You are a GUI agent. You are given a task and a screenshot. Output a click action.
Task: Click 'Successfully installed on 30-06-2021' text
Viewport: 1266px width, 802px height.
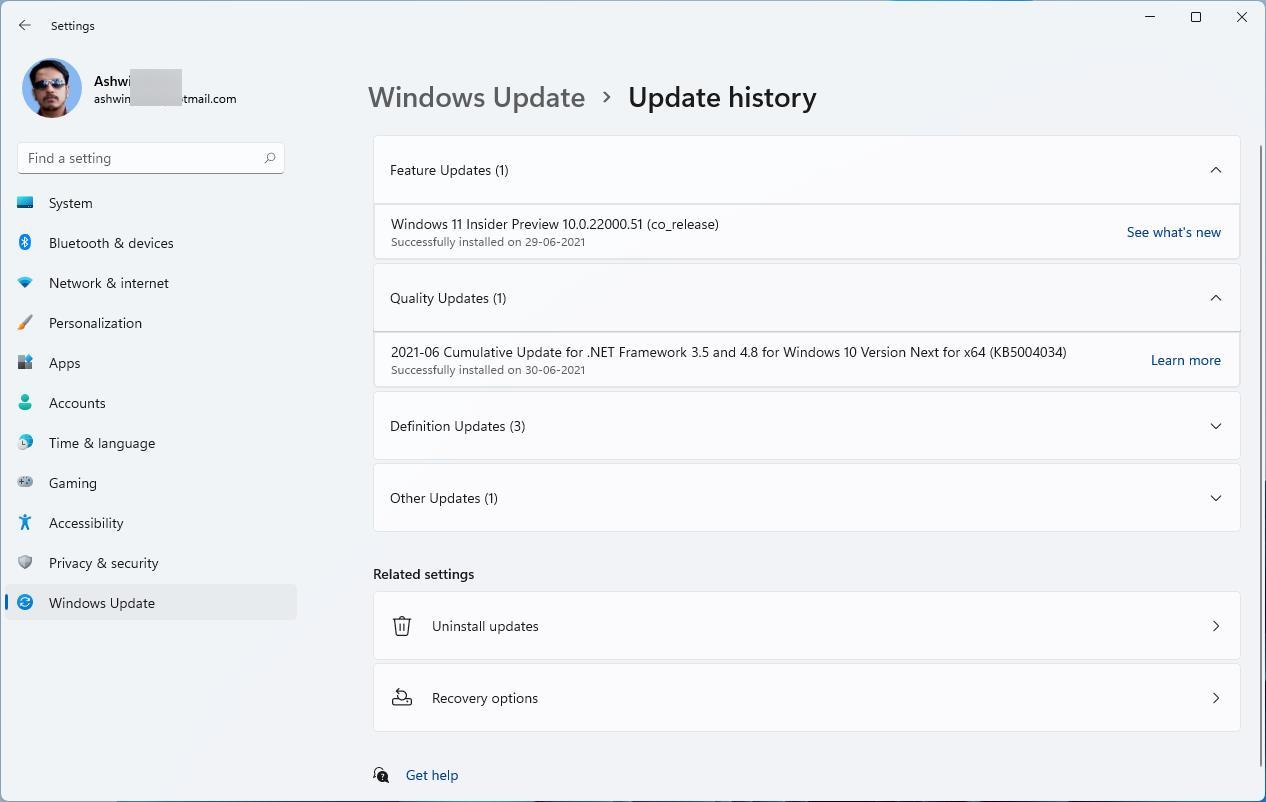[x=488, y=370]
